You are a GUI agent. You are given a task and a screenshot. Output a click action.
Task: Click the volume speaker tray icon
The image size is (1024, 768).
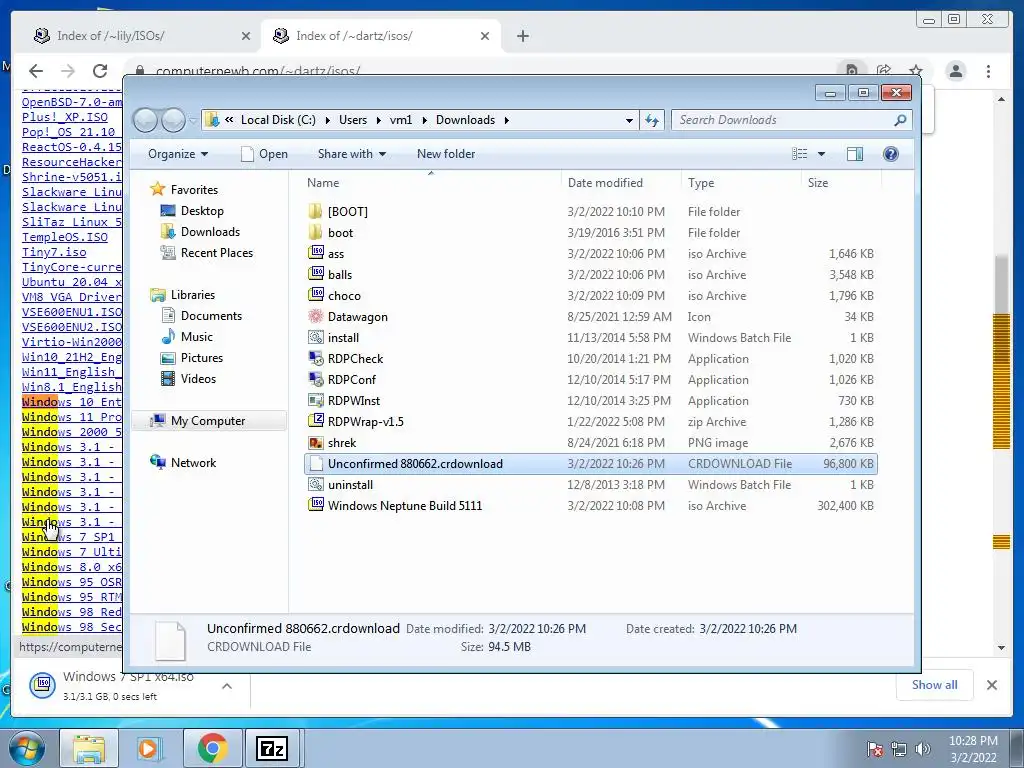point(923,749)
